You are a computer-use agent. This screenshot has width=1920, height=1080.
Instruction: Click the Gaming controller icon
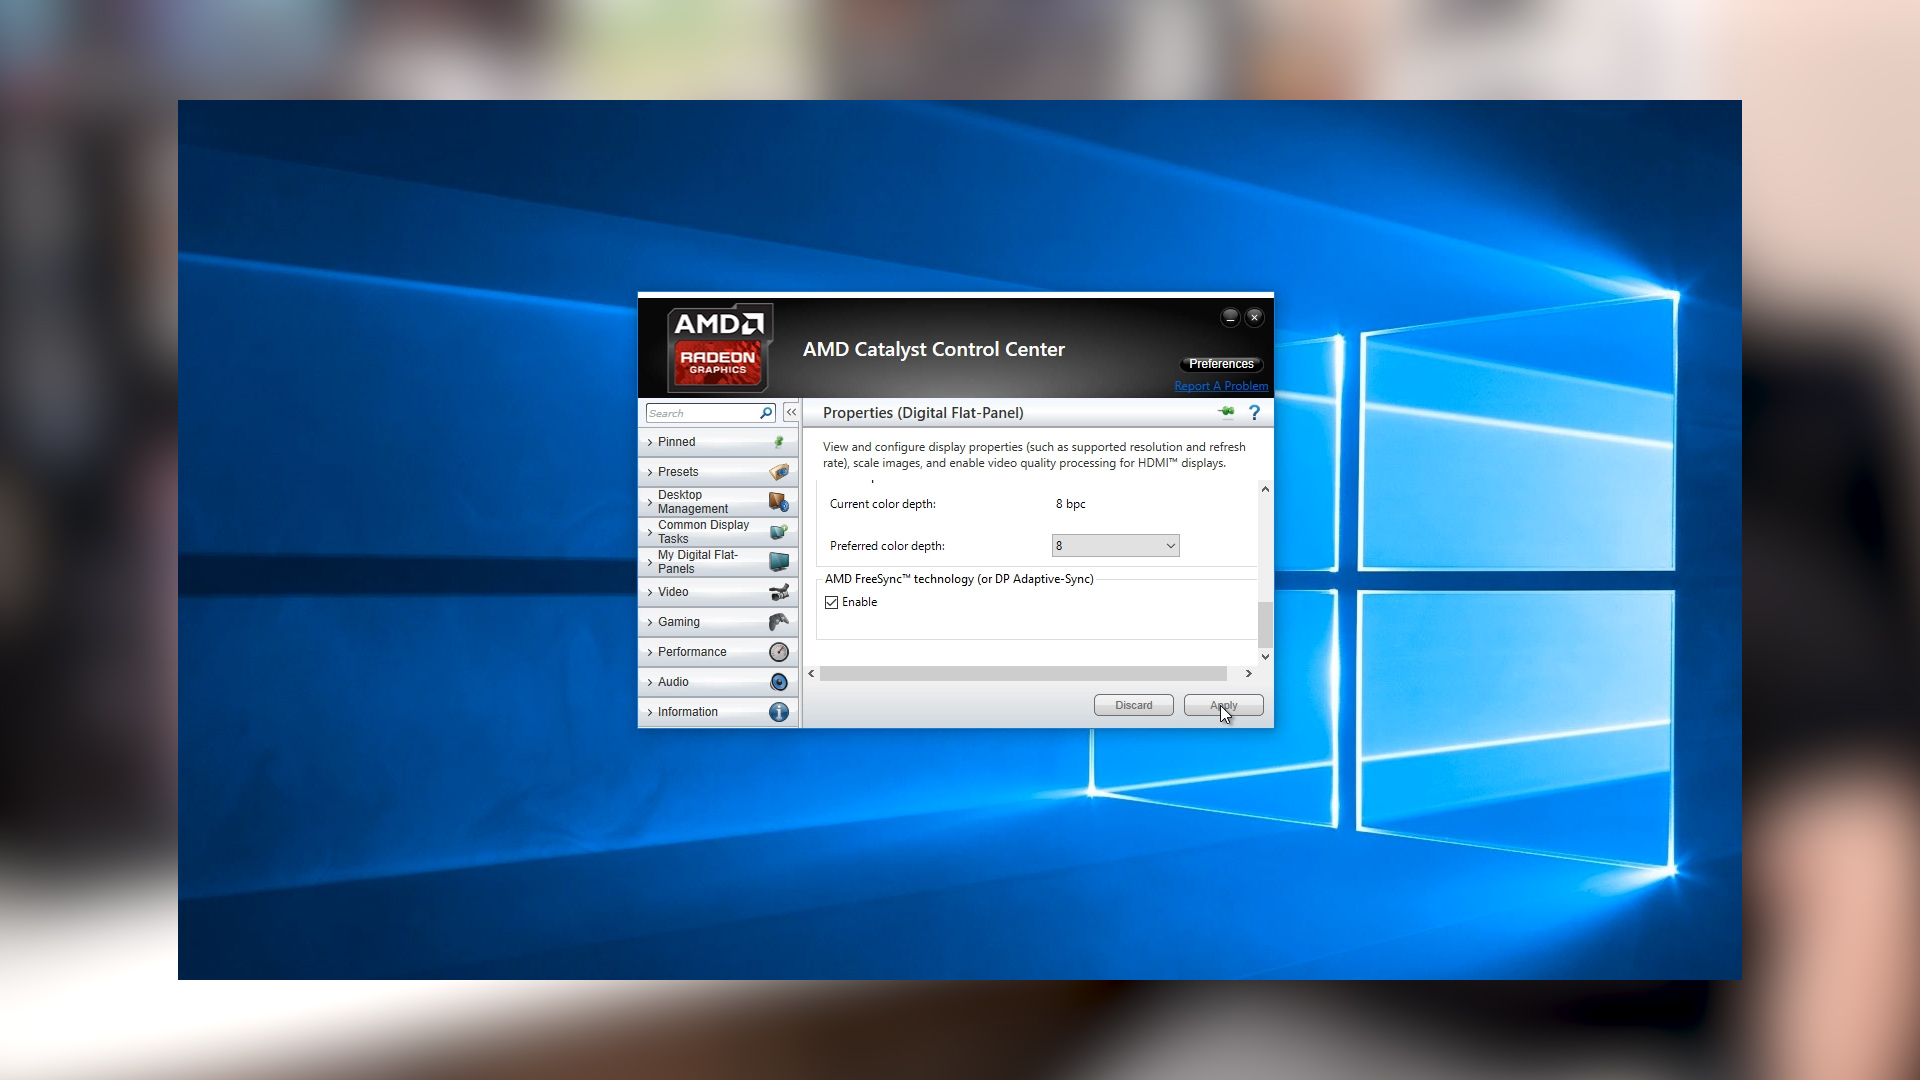[779, 622]
